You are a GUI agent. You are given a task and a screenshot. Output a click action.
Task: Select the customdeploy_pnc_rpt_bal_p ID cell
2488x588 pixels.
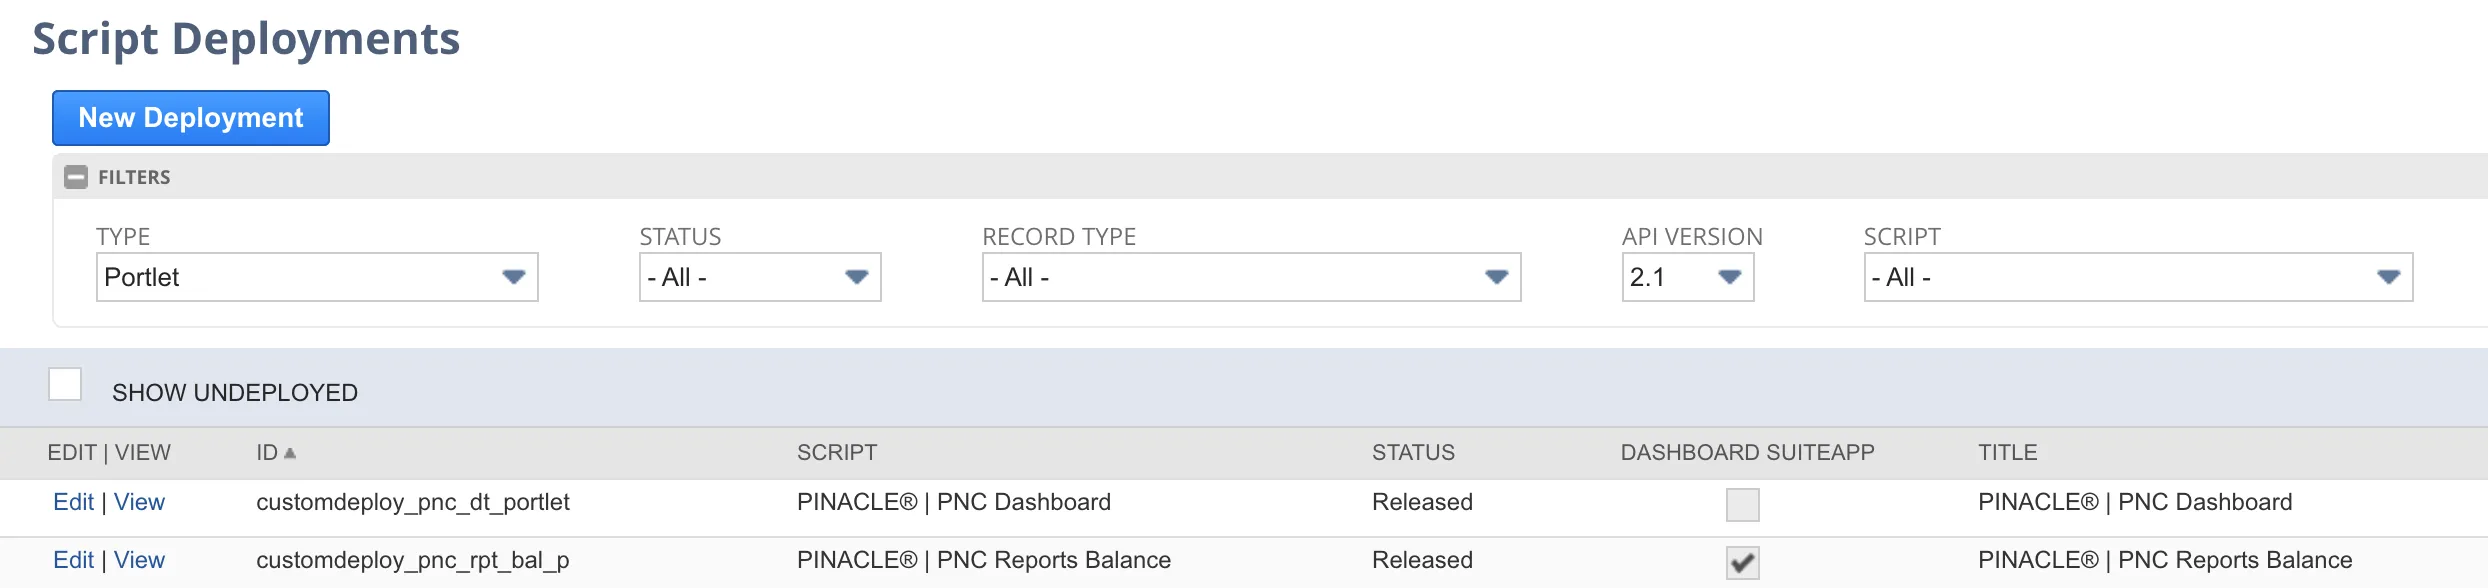tap(413, 560)
